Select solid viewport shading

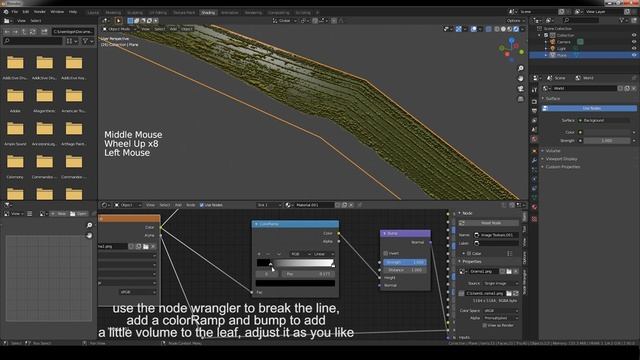click(x=503, y=29)
